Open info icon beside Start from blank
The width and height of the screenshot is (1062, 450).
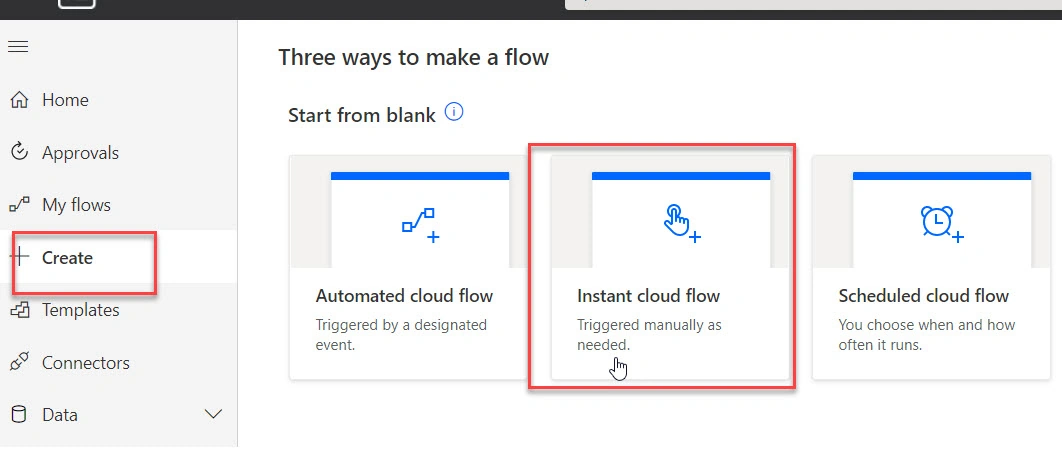click(x=454, y=112)
